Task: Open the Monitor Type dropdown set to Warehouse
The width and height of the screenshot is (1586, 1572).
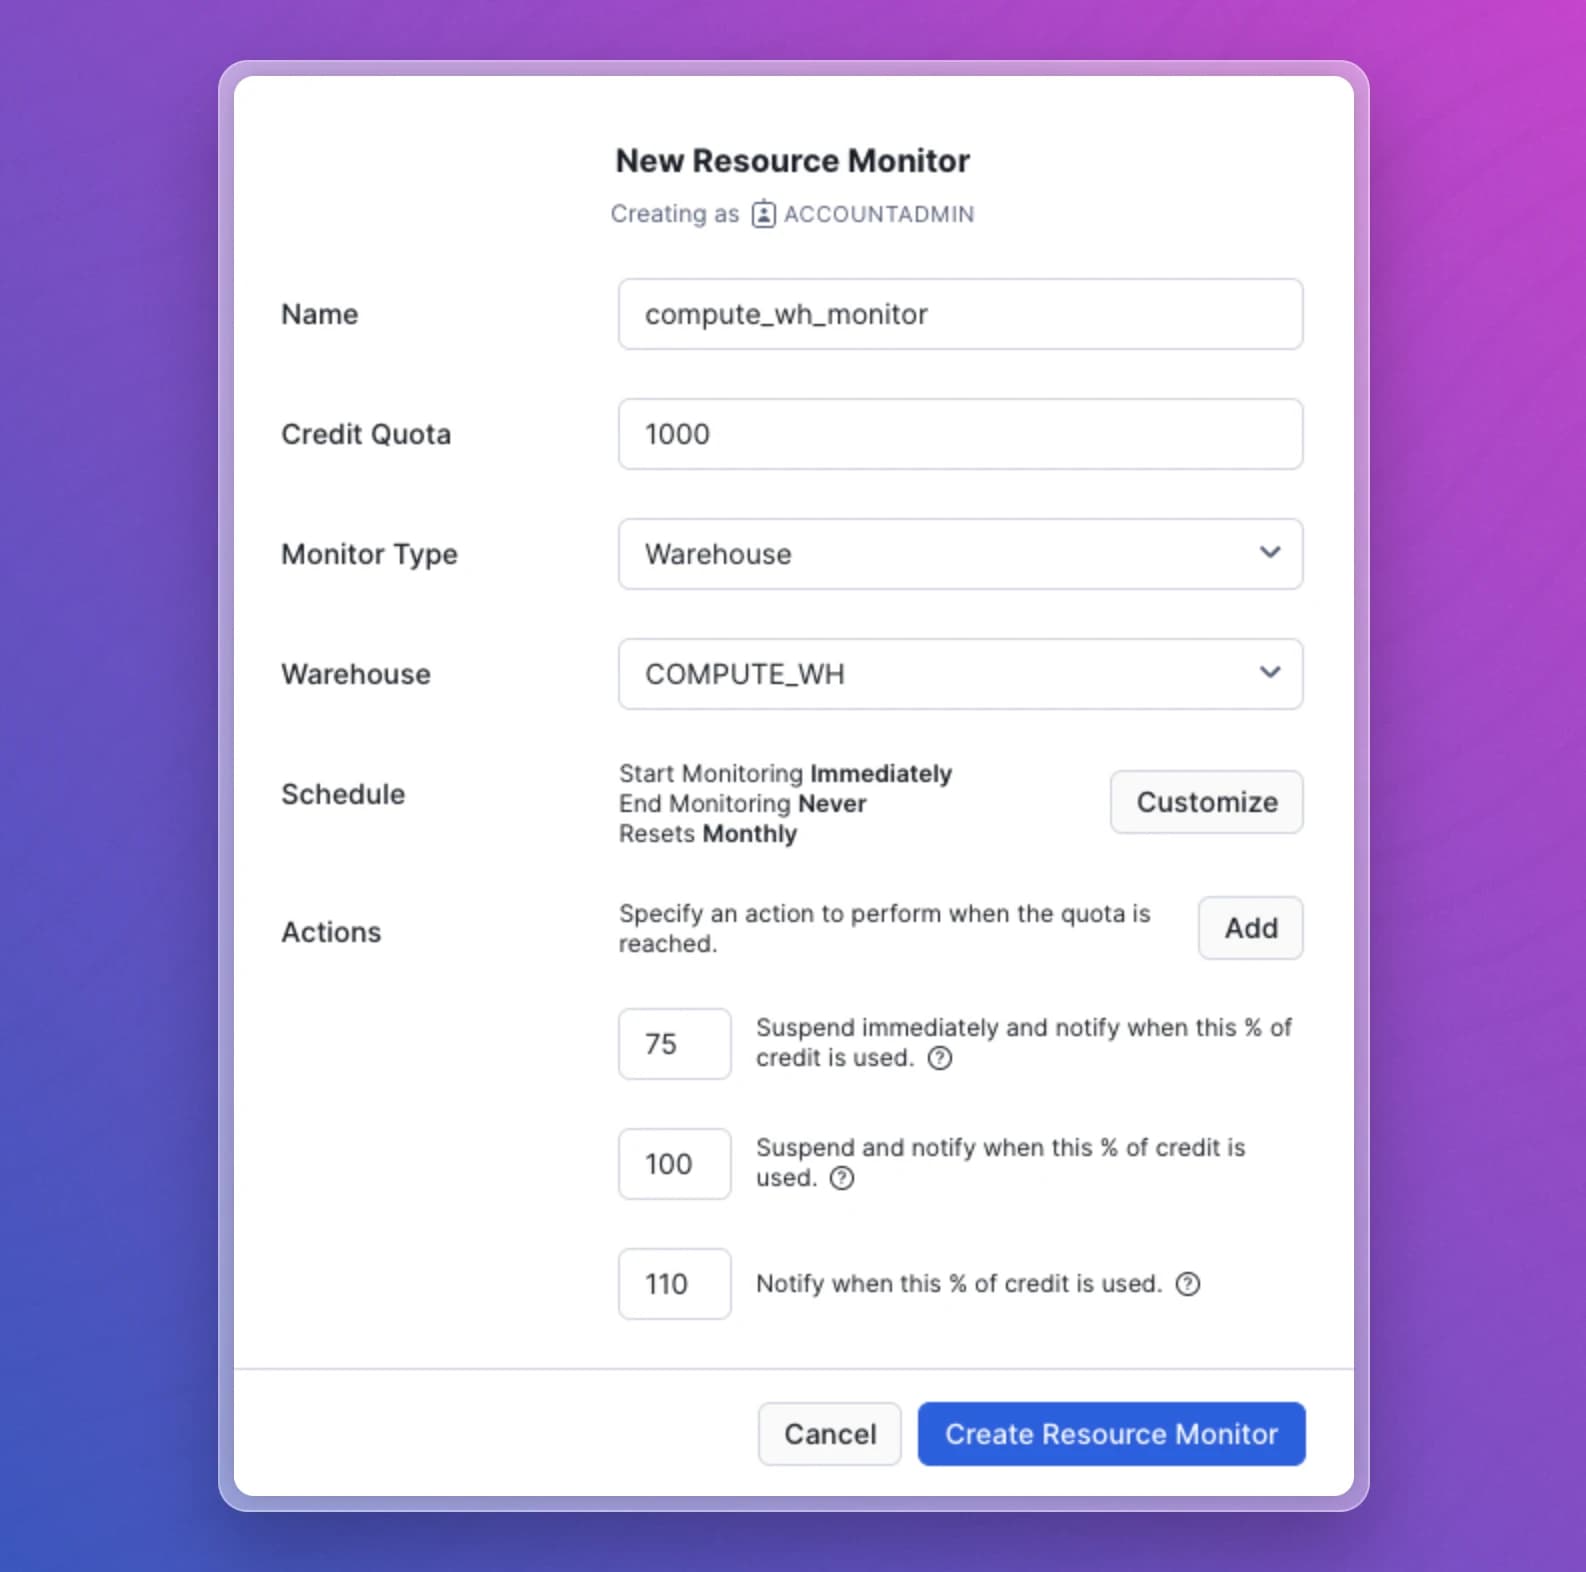Action: pyautogui.click(x=960, y=554)
